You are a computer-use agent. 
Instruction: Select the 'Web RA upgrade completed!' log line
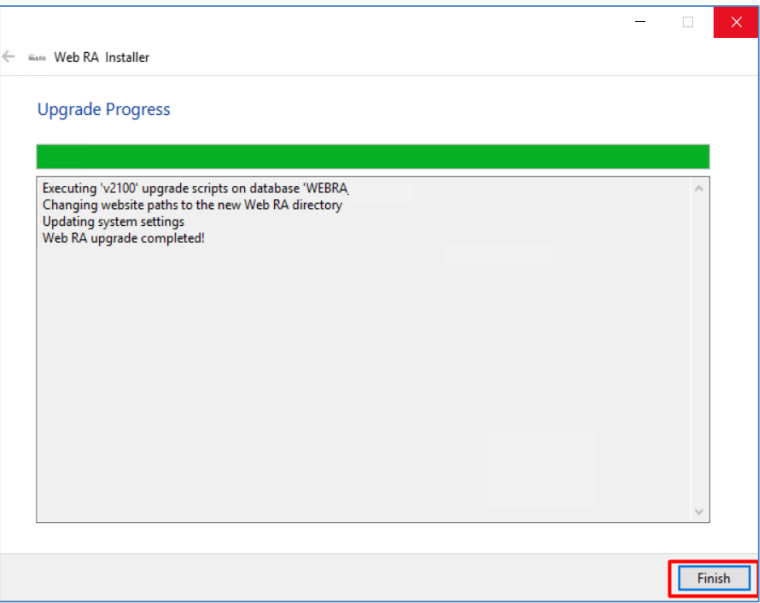(x=124, y=238)
